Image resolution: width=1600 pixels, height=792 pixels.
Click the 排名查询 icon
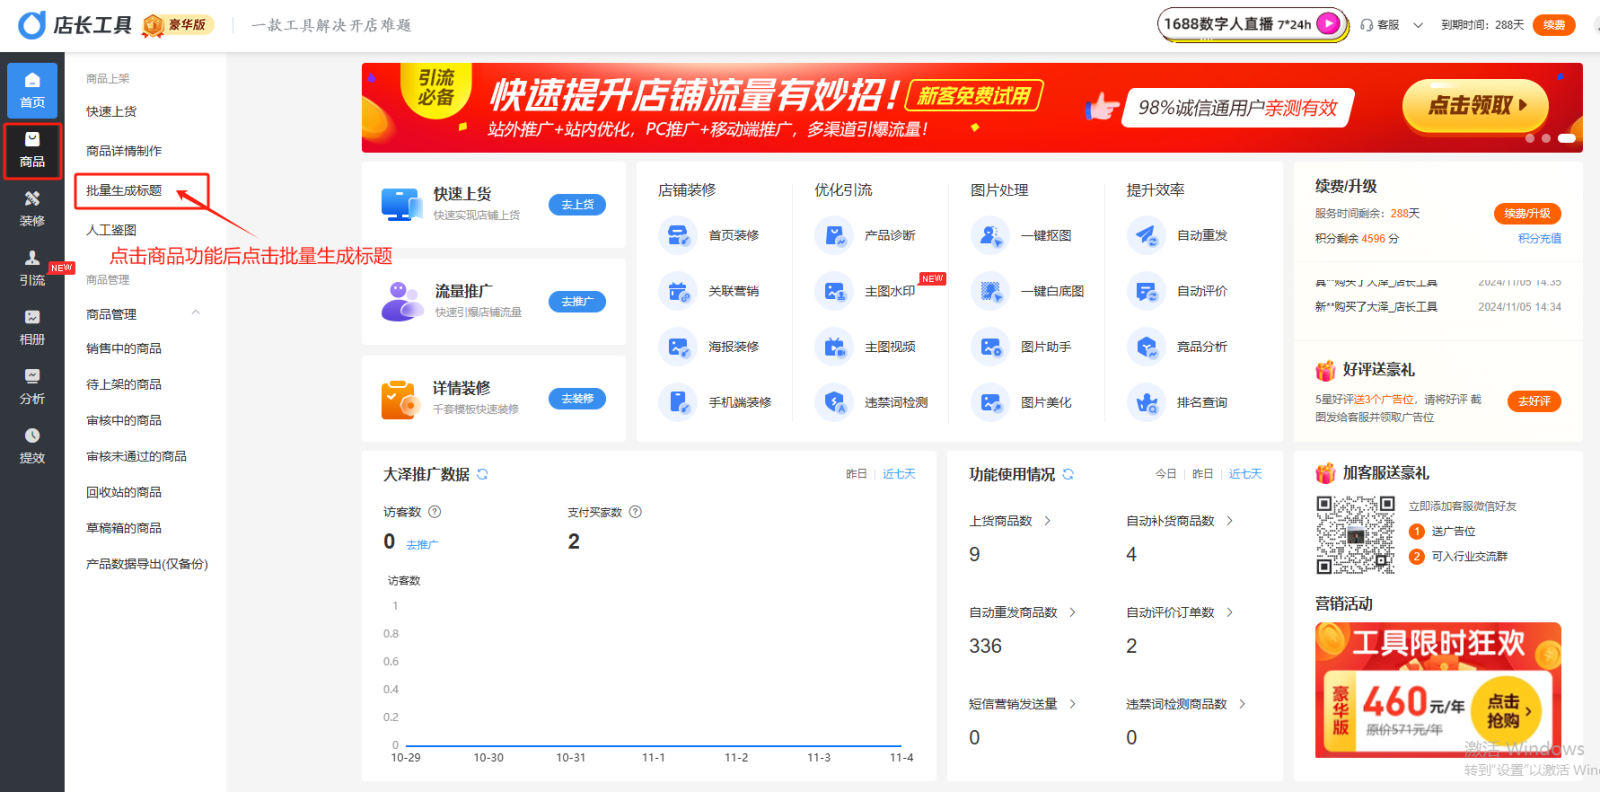(x=1146, y=402)
